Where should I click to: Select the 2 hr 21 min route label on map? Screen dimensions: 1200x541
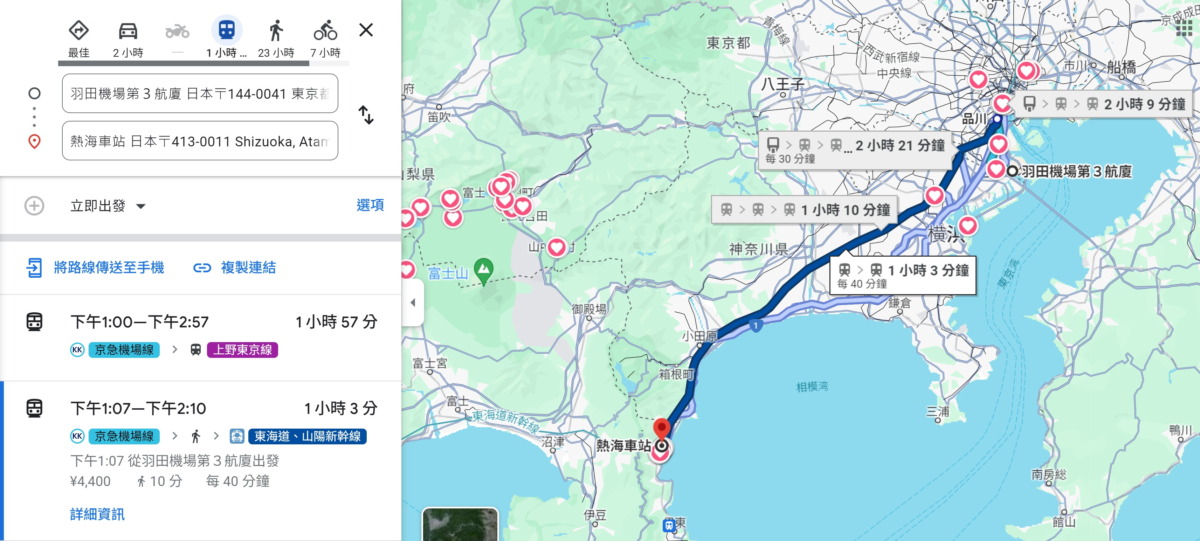tap(856, 146)
